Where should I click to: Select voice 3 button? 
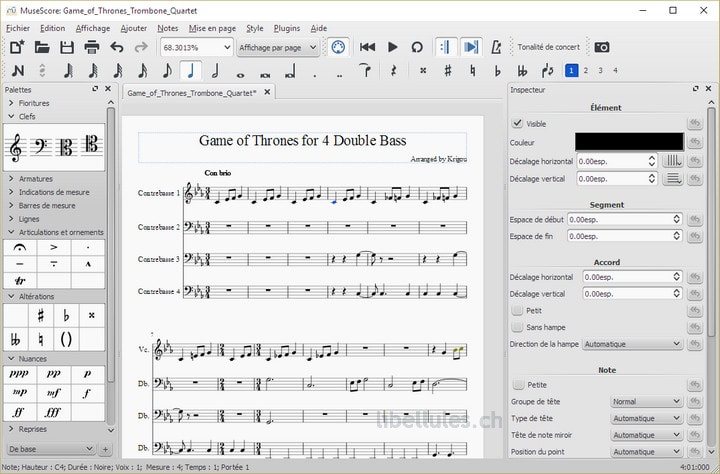(600, 70)
